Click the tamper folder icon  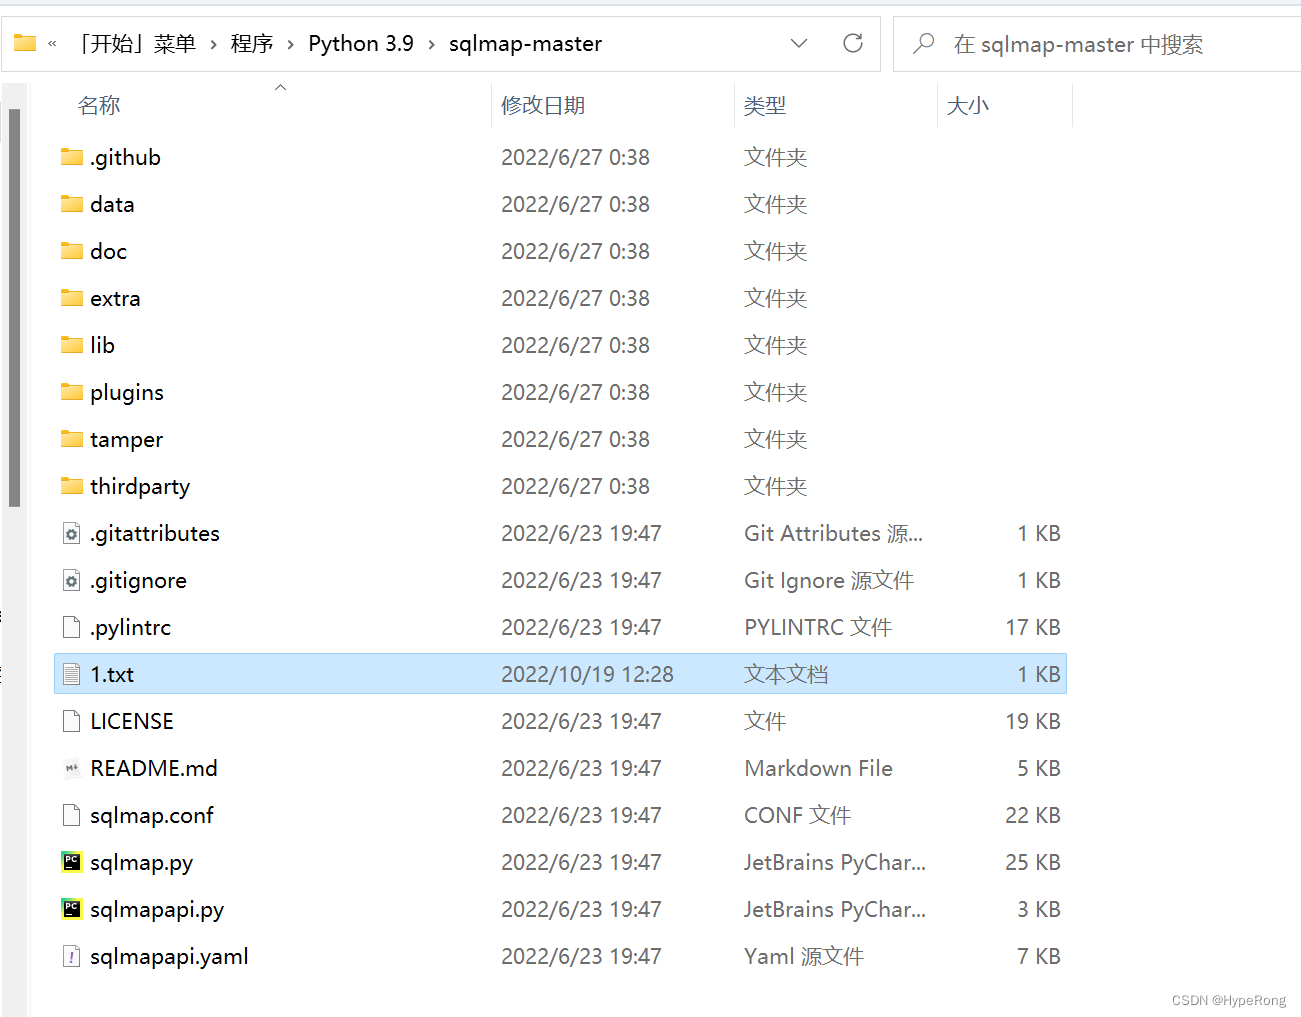[72, 439]
